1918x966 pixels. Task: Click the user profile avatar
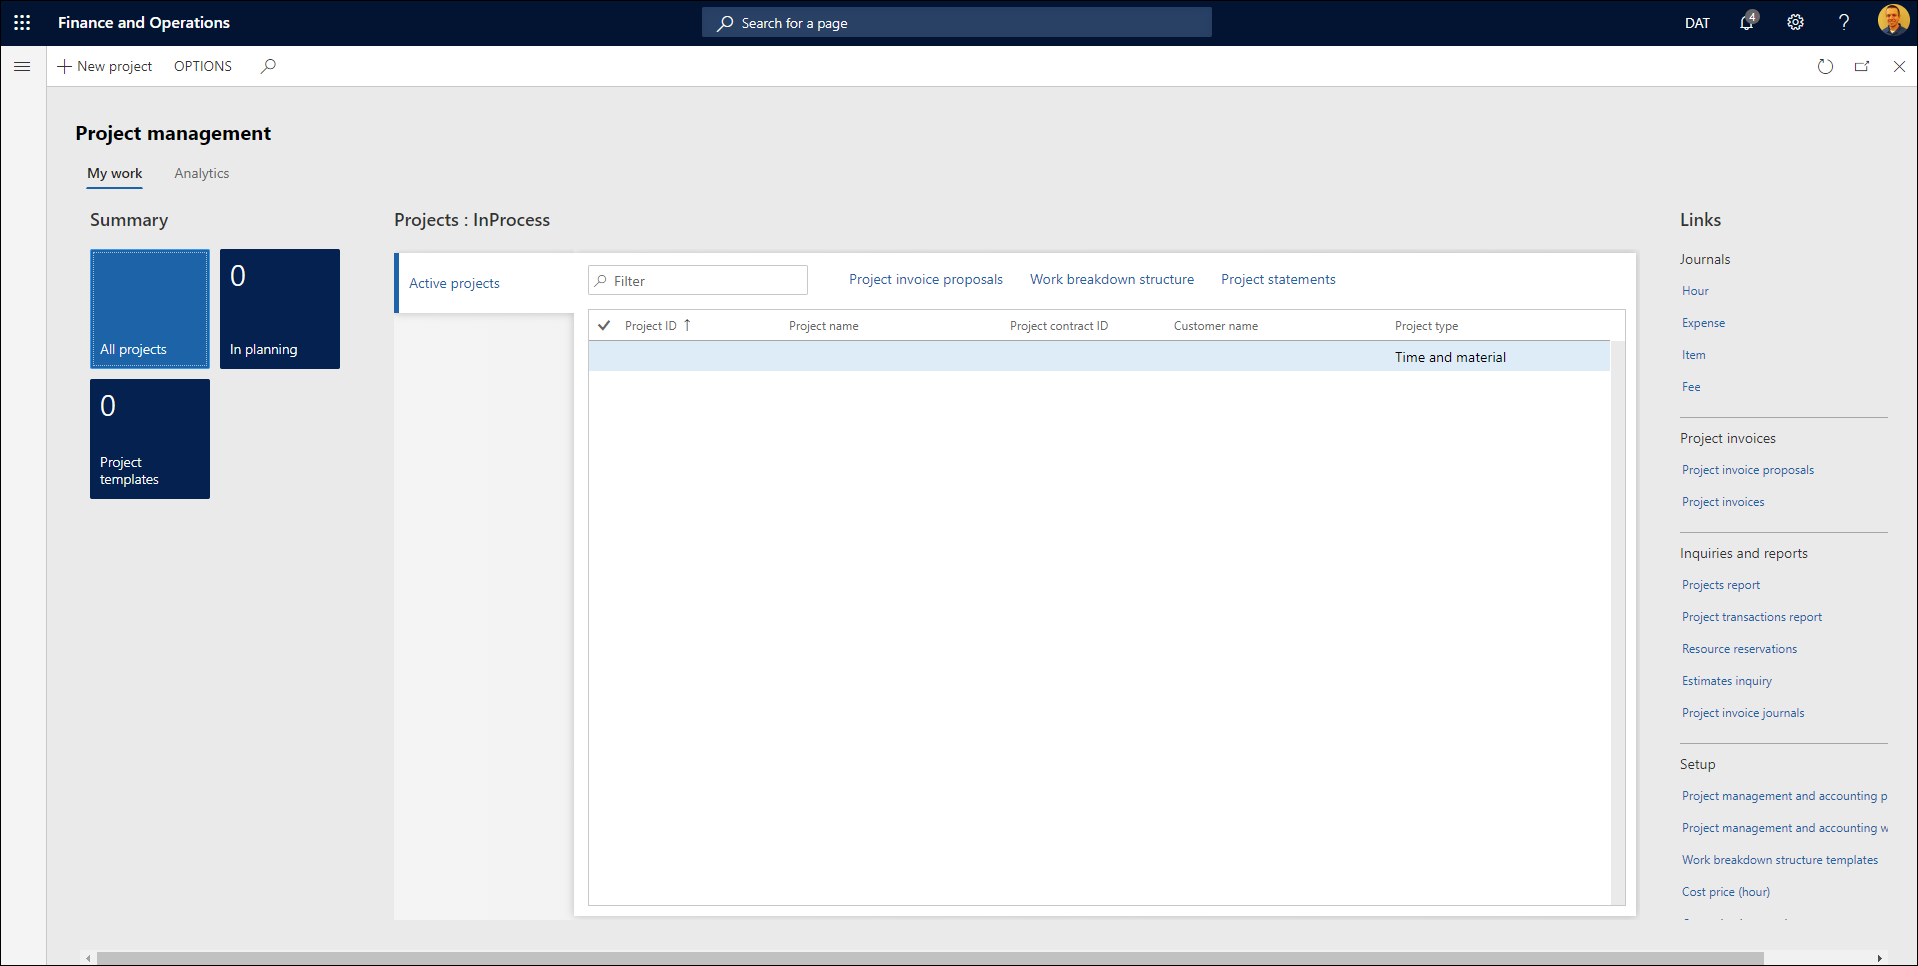tap(1892, 20)
